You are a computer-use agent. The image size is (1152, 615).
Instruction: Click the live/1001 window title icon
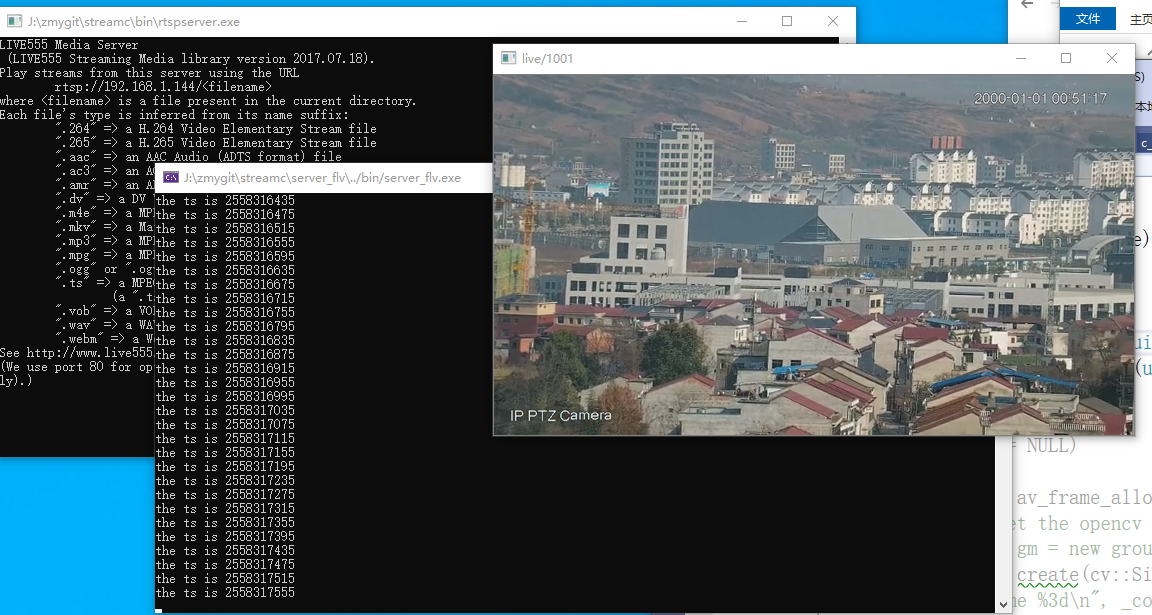[x=508, y=58]
